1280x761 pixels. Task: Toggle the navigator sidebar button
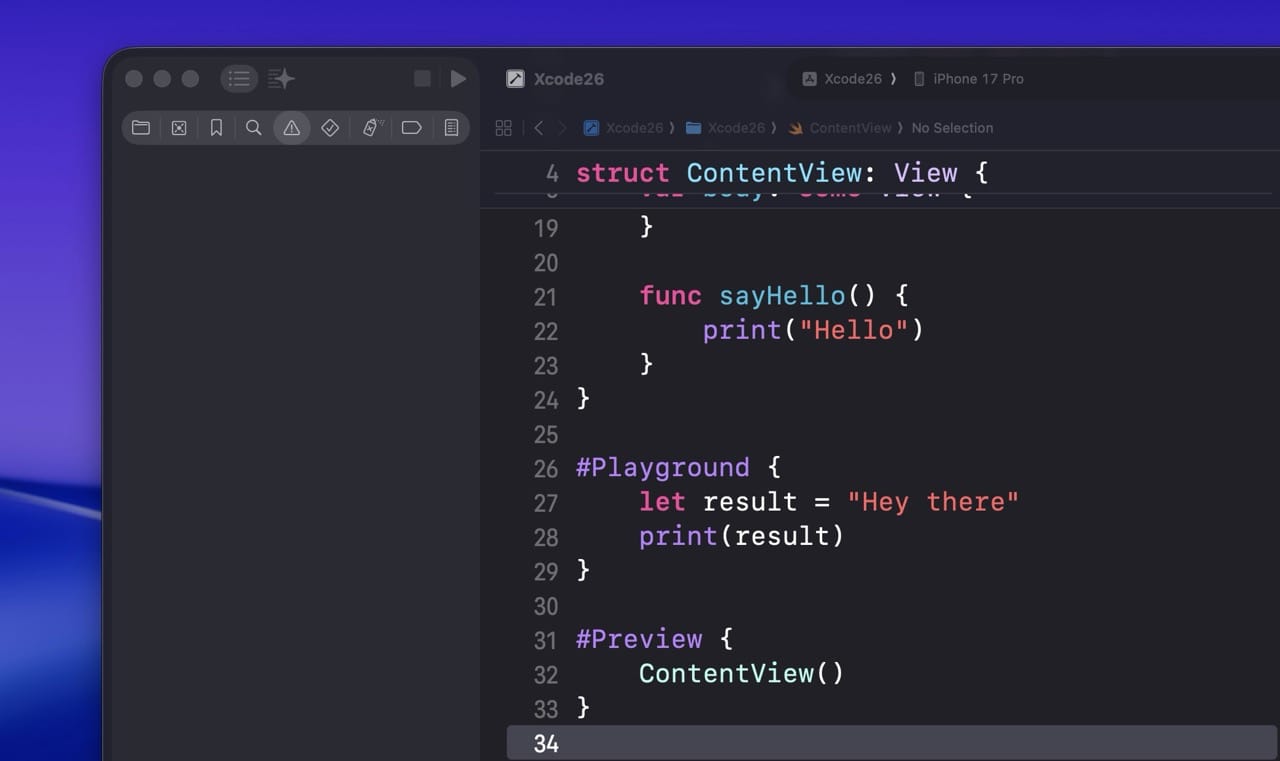click(x=239, y=79)
